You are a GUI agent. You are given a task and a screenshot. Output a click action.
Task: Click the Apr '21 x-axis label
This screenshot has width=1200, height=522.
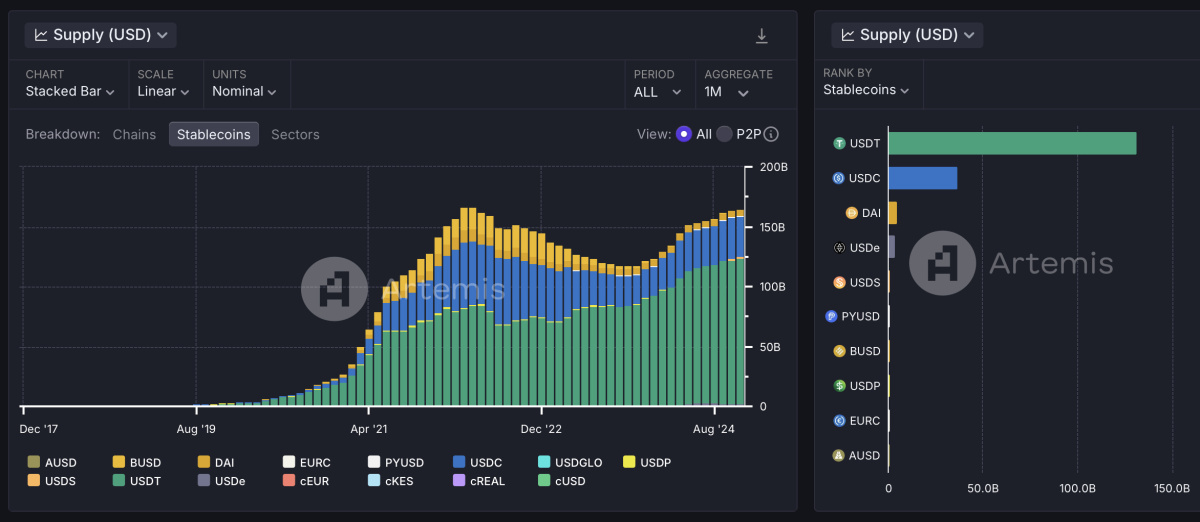point(369,429)
